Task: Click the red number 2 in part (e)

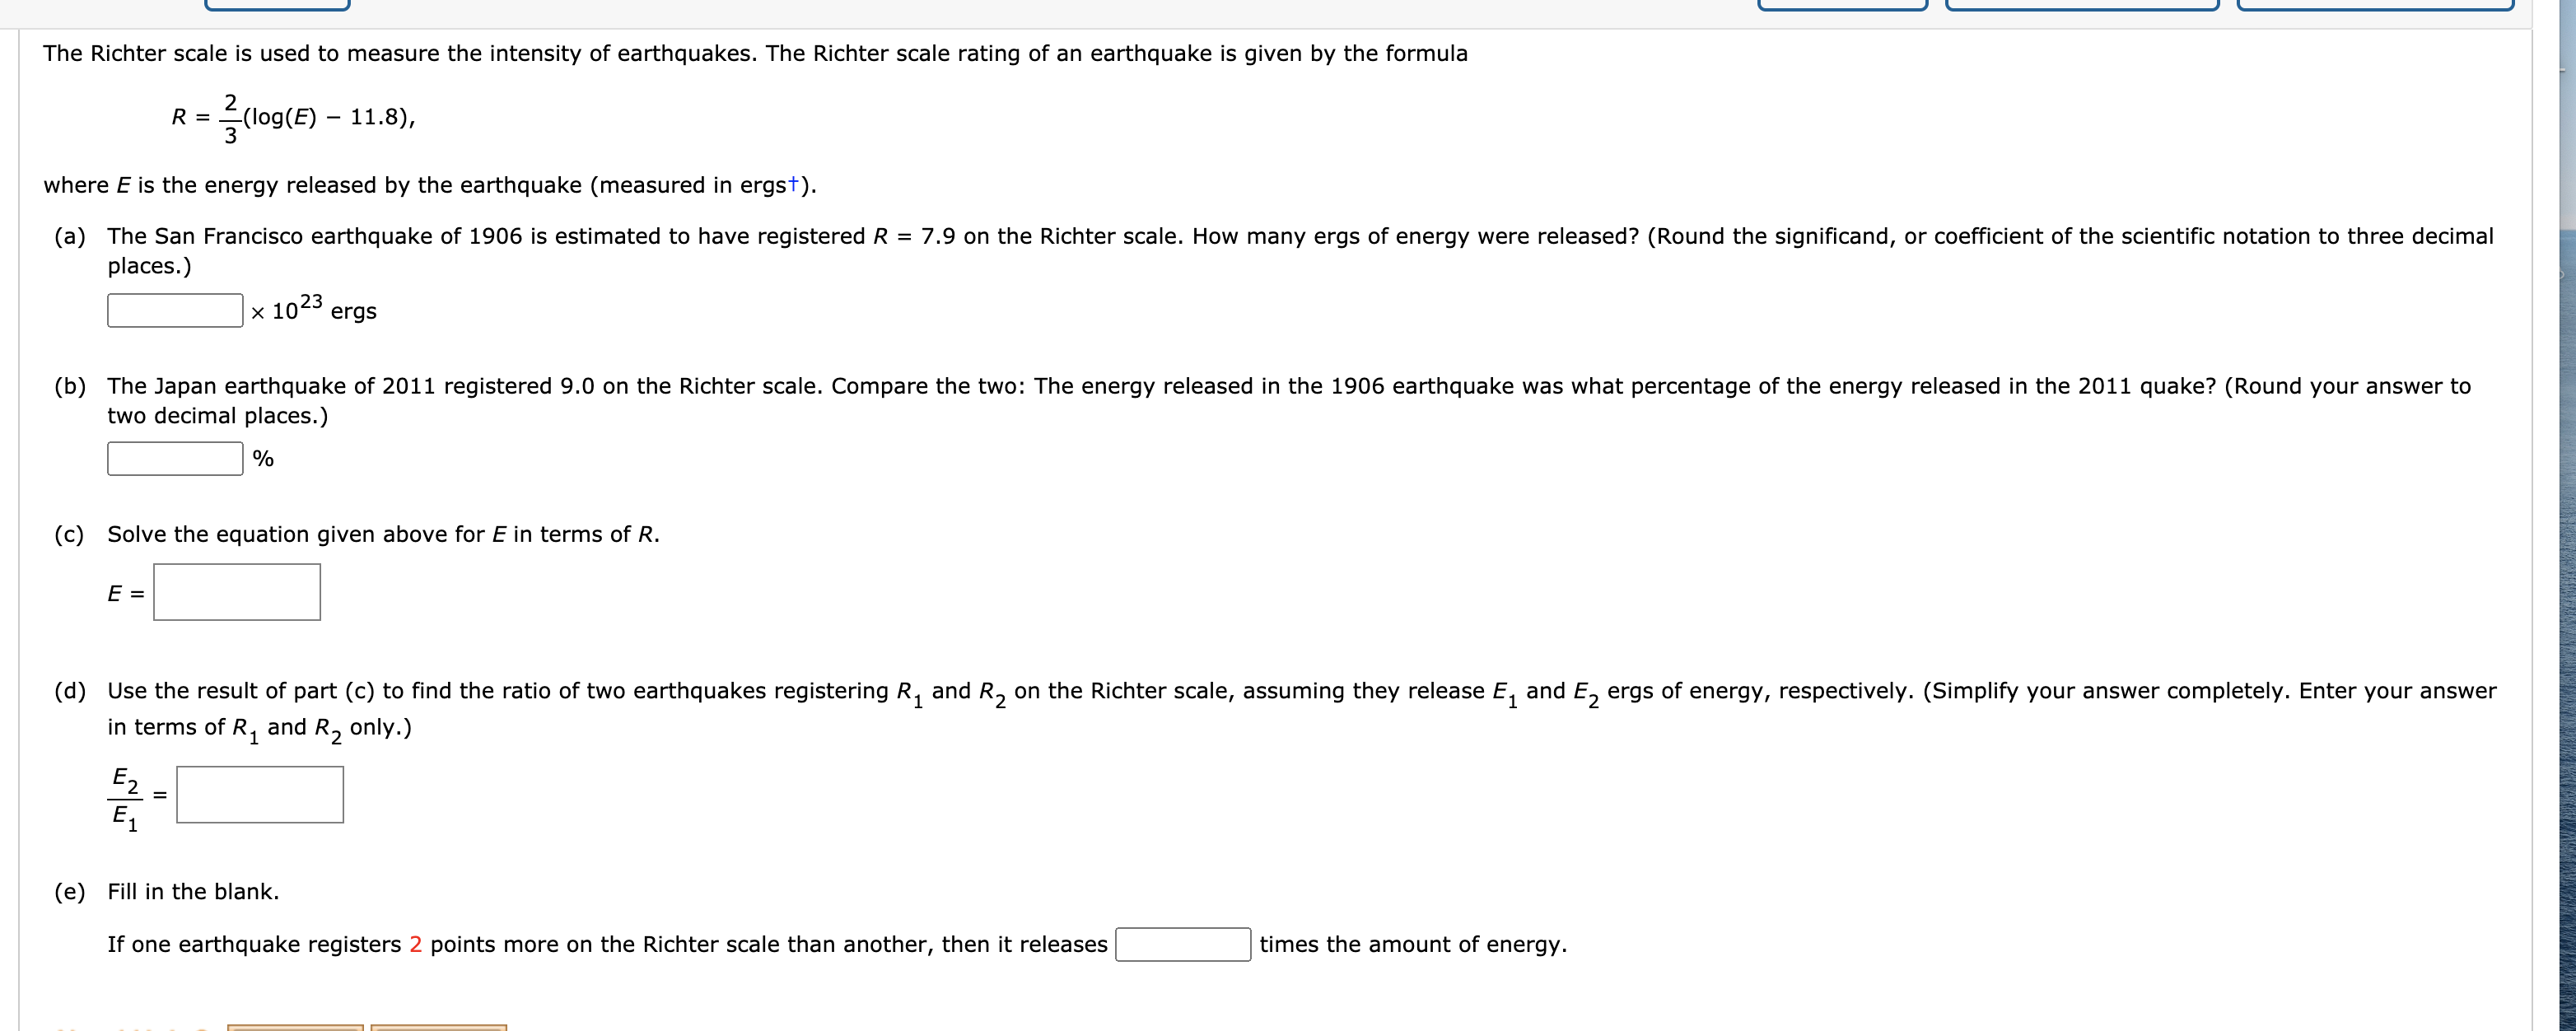Action: click(415, 944)
